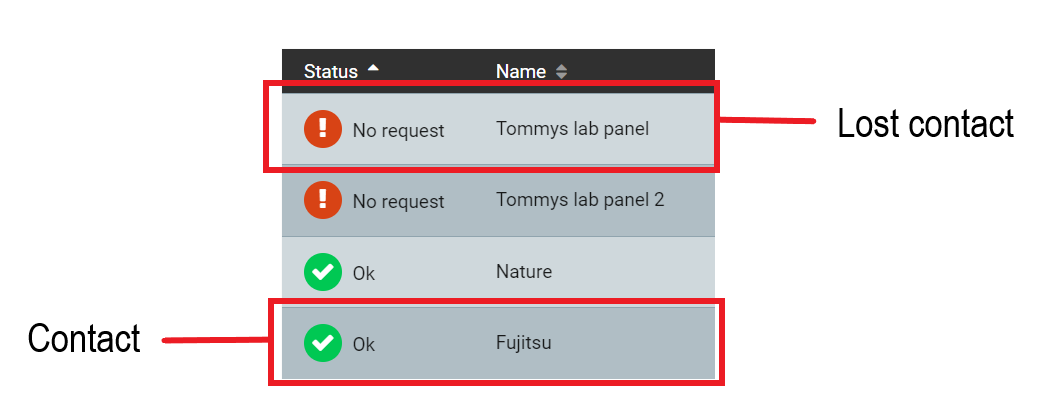Click the Lost contact annotation label

coord(925,124)
